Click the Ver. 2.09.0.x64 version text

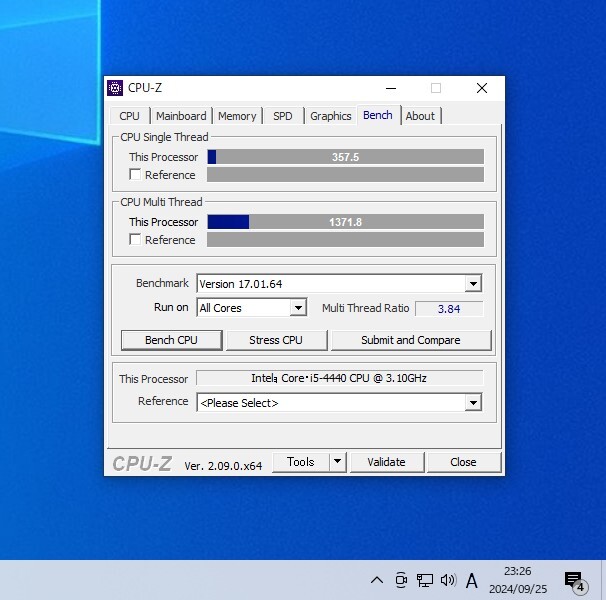tap(223, 466)
